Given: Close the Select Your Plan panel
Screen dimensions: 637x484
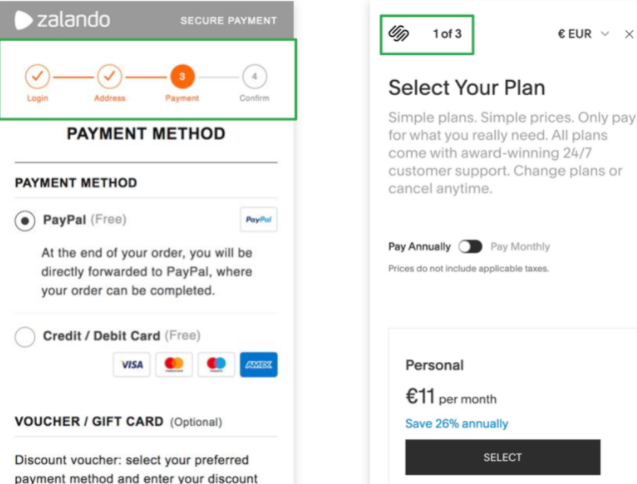Looking at the screenshot, I should coord(629,34).
